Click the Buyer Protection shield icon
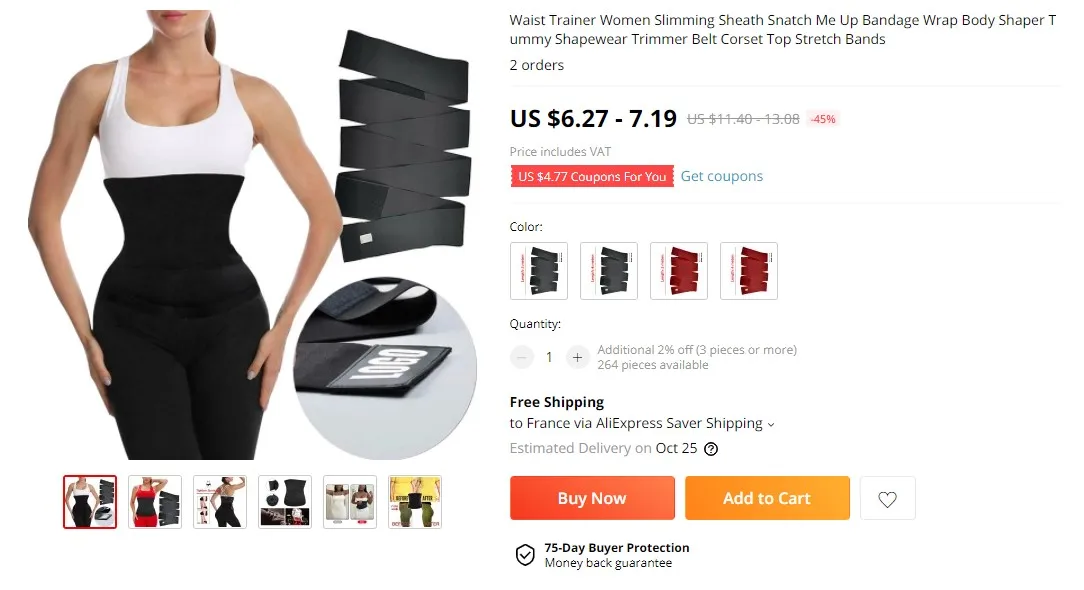 525,555
